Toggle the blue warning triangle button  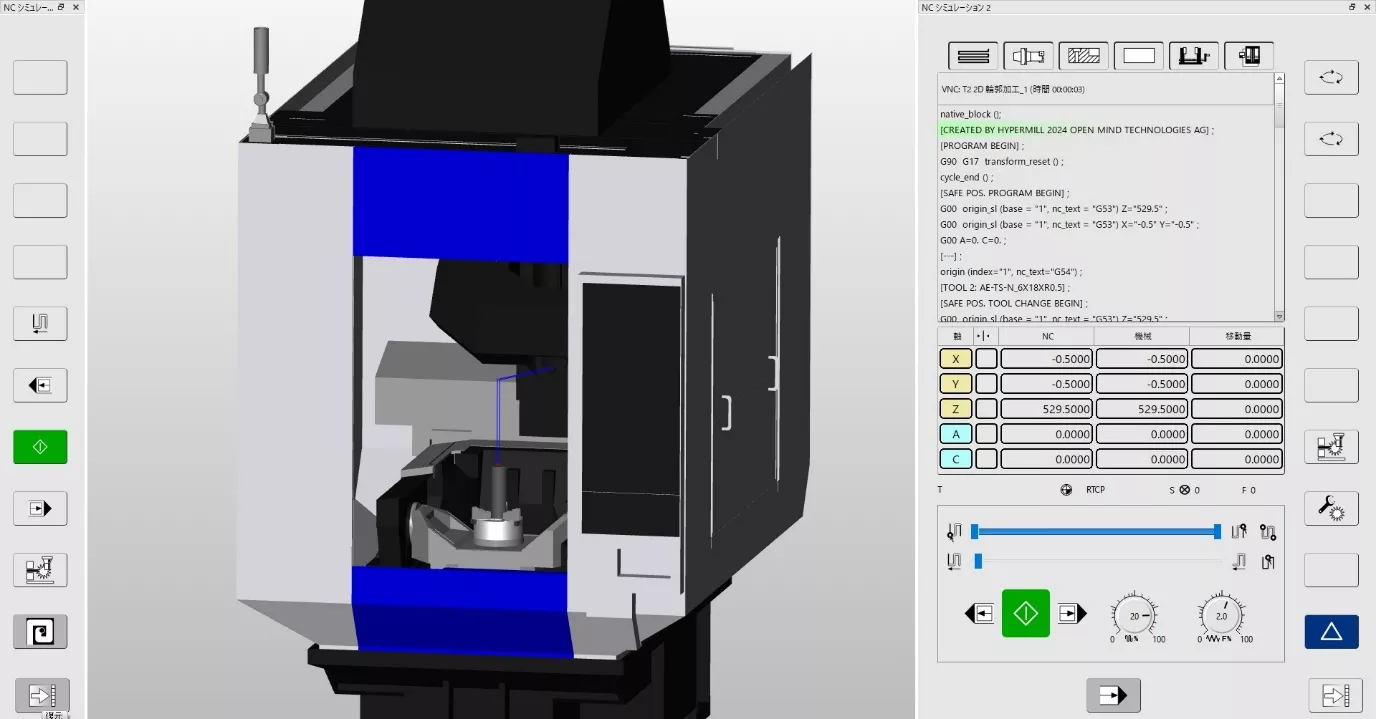[x=1331, y=631]
